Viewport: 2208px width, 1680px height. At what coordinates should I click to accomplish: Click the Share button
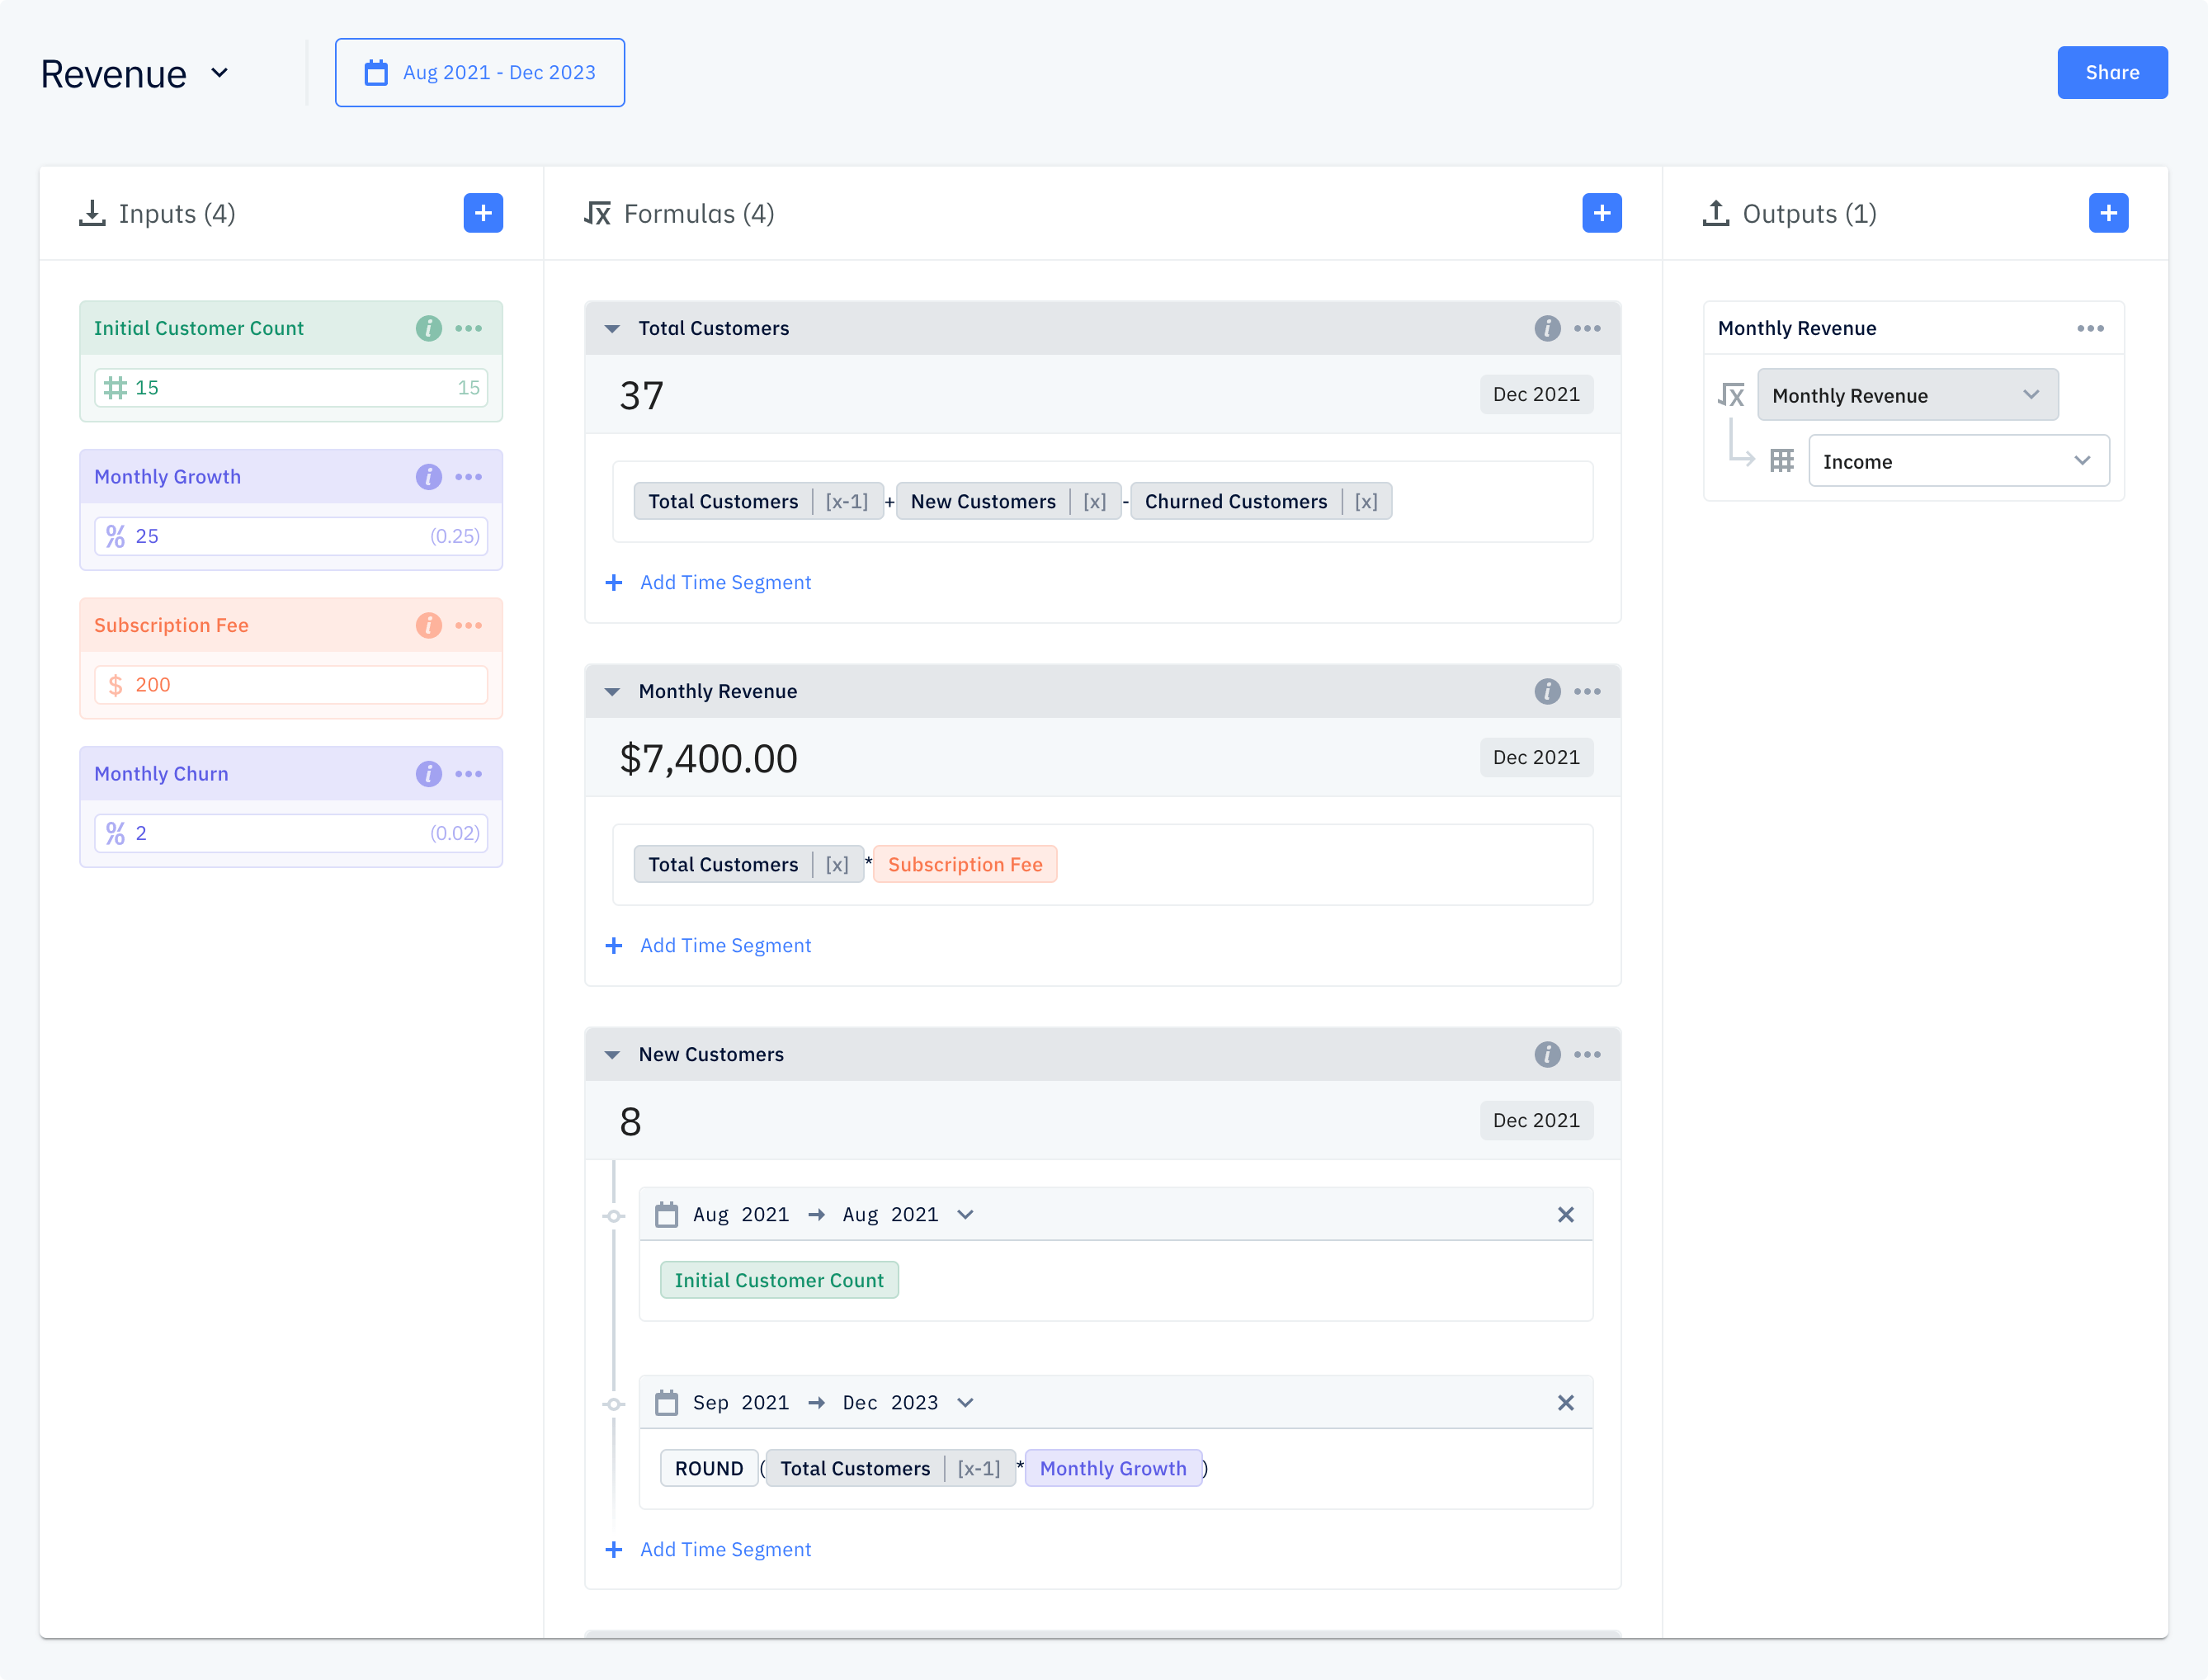pyautogui.click(x=2112, y=73)
